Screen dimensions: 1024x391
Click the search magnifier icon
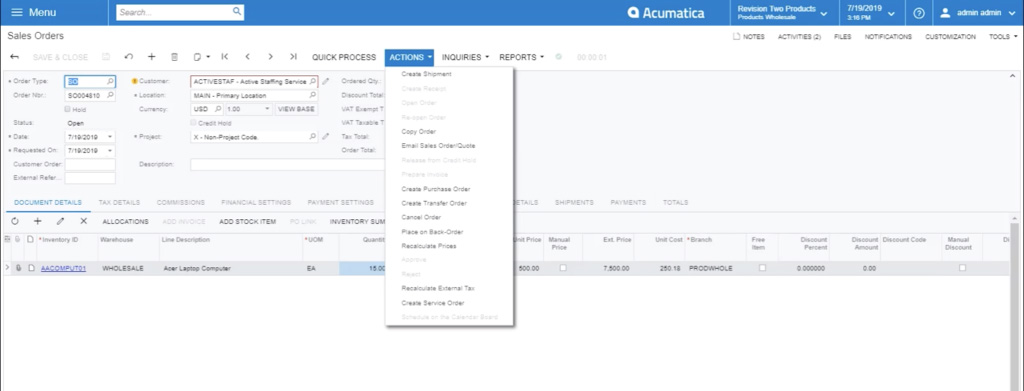click(236, 12)
